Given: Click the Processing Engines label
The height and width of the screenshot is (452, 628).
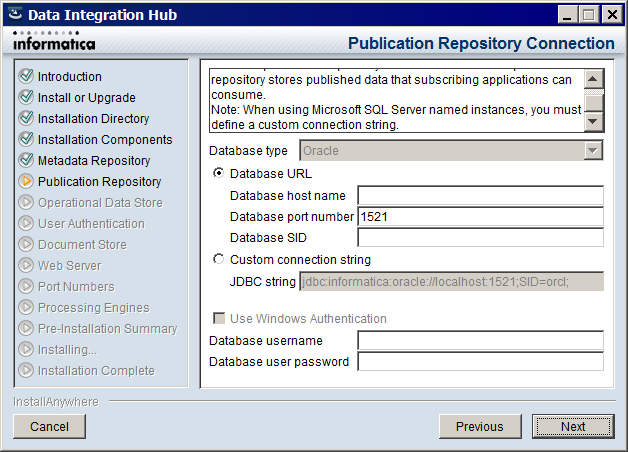Looking at the screenshot, I should click(x=94, y=308).
